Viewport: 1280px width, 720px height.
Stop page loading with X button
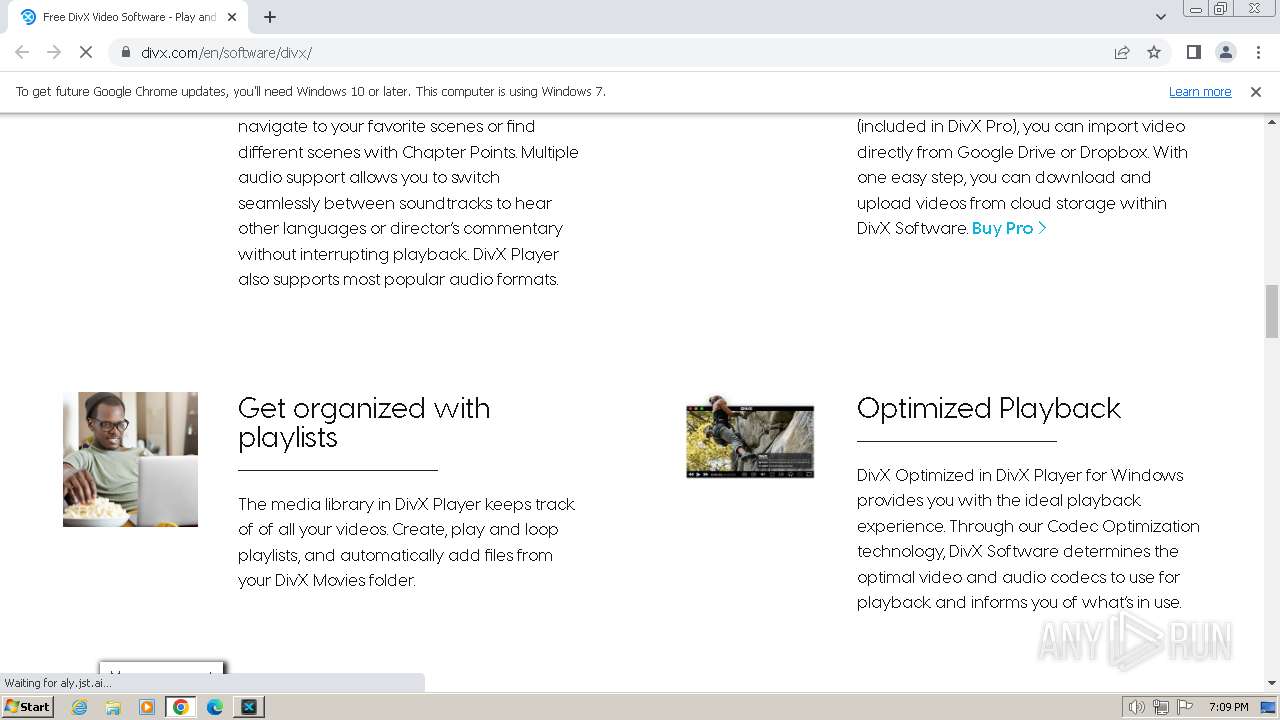(87, 52)
